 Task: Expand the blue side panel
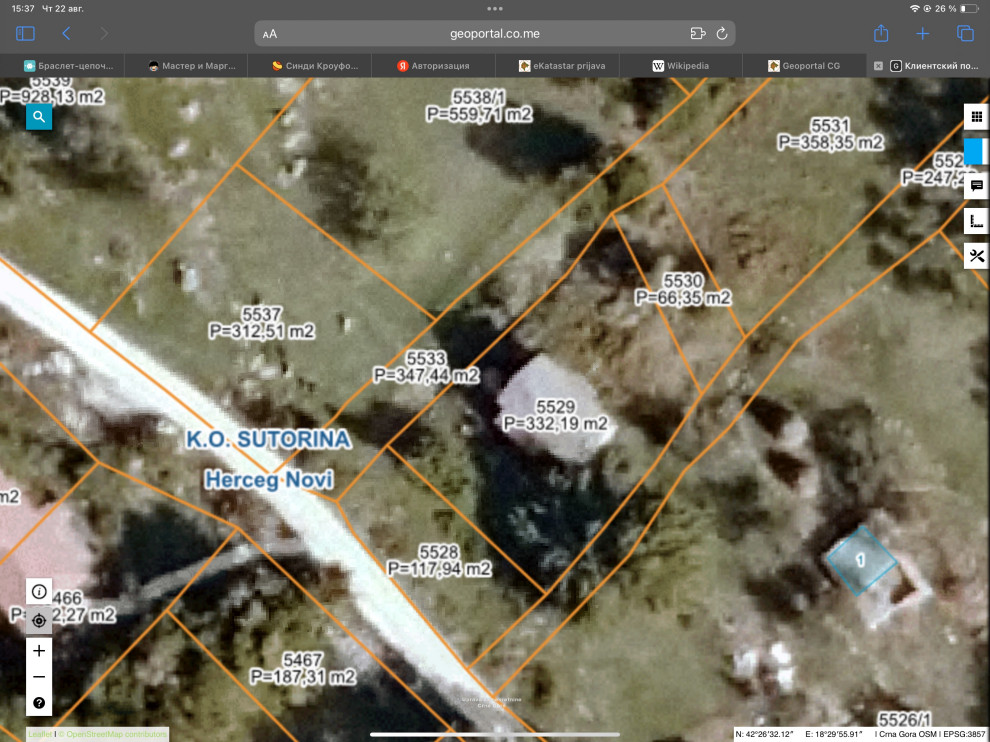tap(975, 151)
